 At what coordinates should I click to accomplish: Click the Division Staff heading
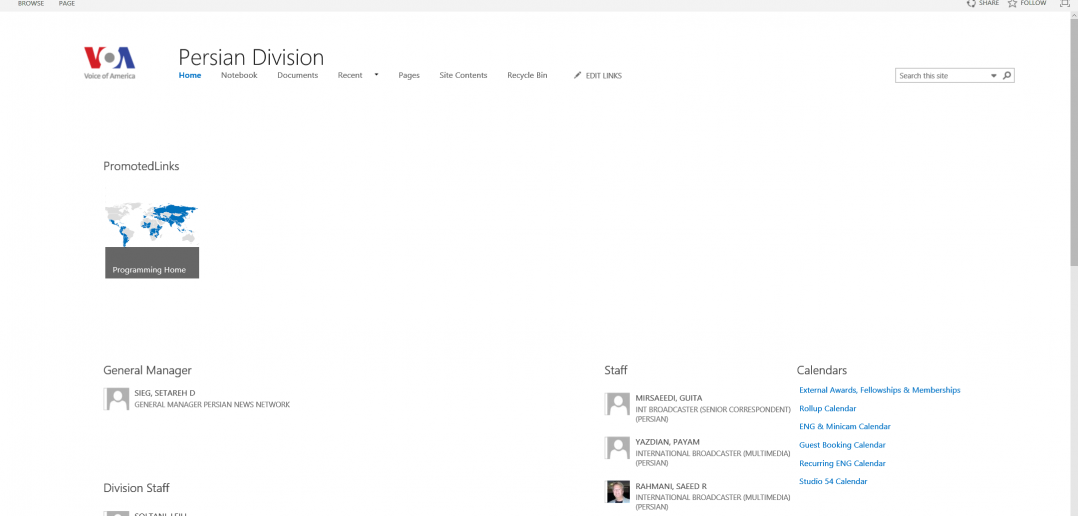click(136, 488)
